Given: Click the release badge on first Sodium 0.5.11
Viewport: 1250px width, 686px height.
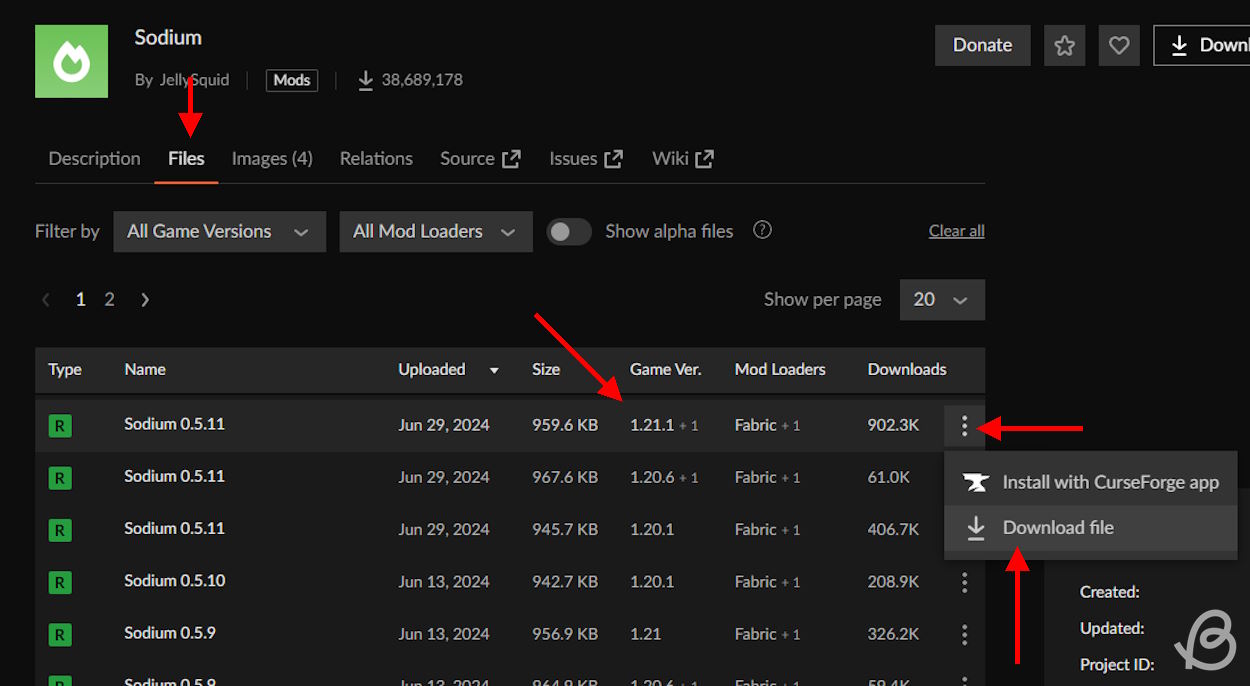Looking at the screenshot, I should [60, 426].
